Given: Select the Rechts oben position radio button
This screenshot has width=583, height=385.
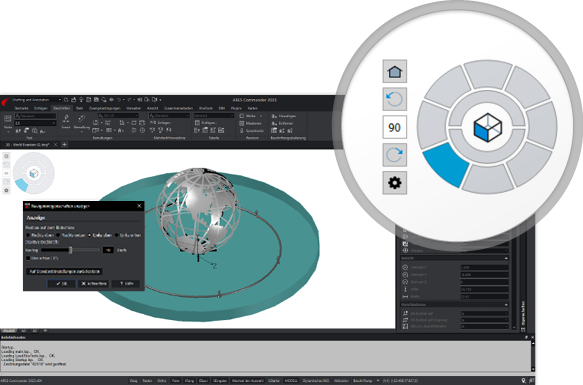Looking at the screenshot, I should click(28, 235).
